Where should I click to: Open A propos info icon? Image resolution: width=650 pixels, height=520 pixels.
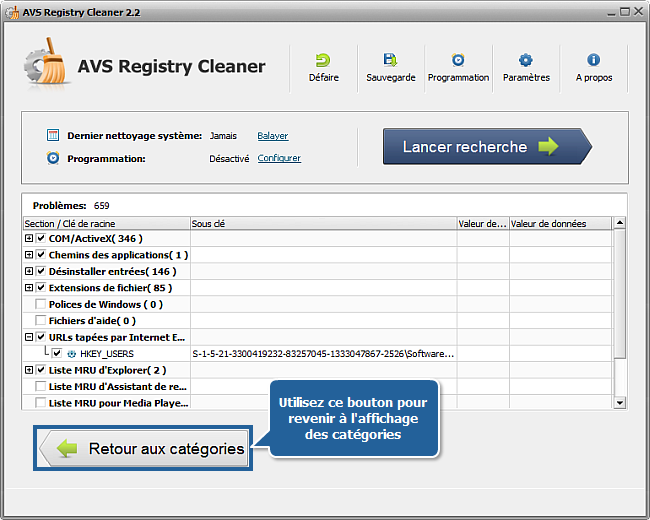pos(593,60)
